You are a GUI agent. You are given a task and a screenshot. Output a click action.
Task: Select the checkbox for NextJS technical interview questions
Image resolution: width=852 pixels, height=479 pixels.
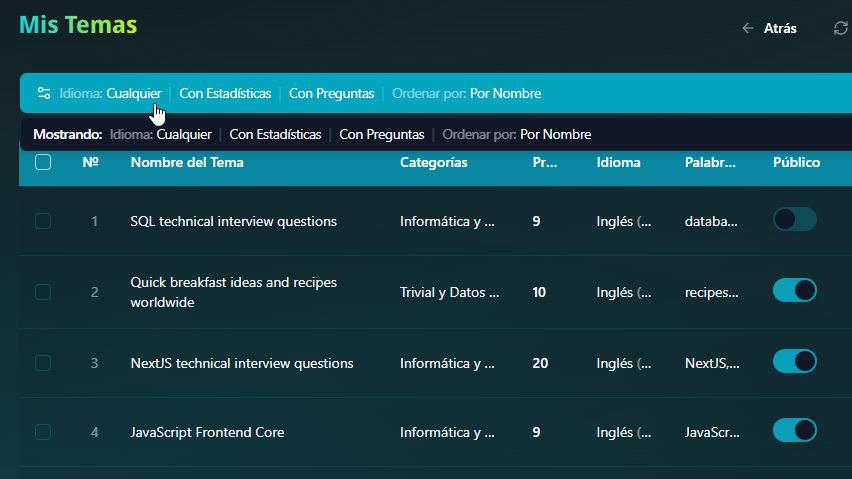point(43,363)
